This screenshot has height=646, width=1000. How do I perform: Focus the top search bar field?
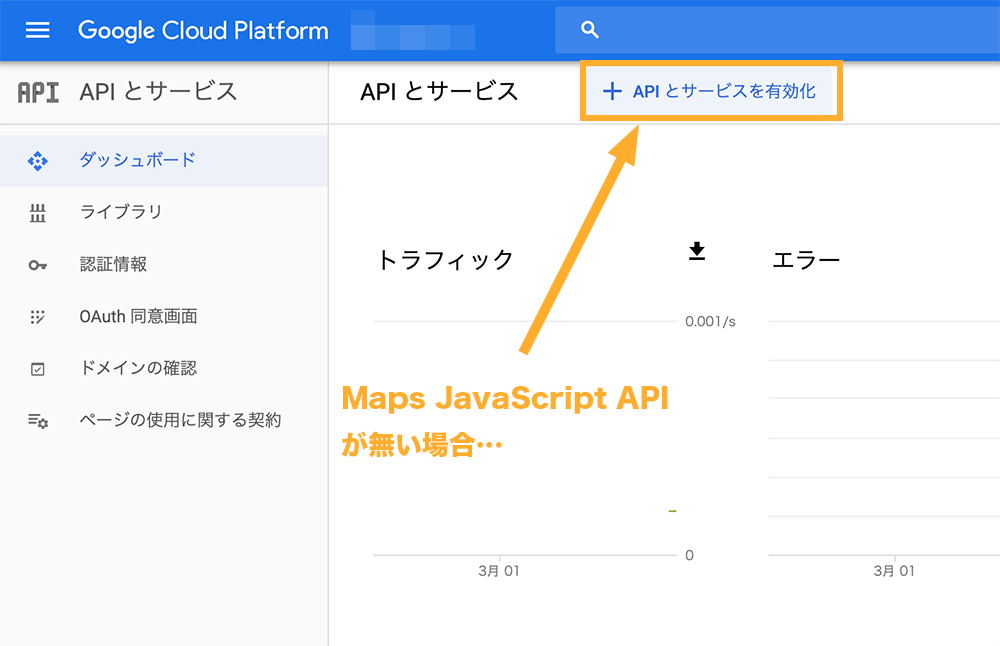(x=777, y=30)
